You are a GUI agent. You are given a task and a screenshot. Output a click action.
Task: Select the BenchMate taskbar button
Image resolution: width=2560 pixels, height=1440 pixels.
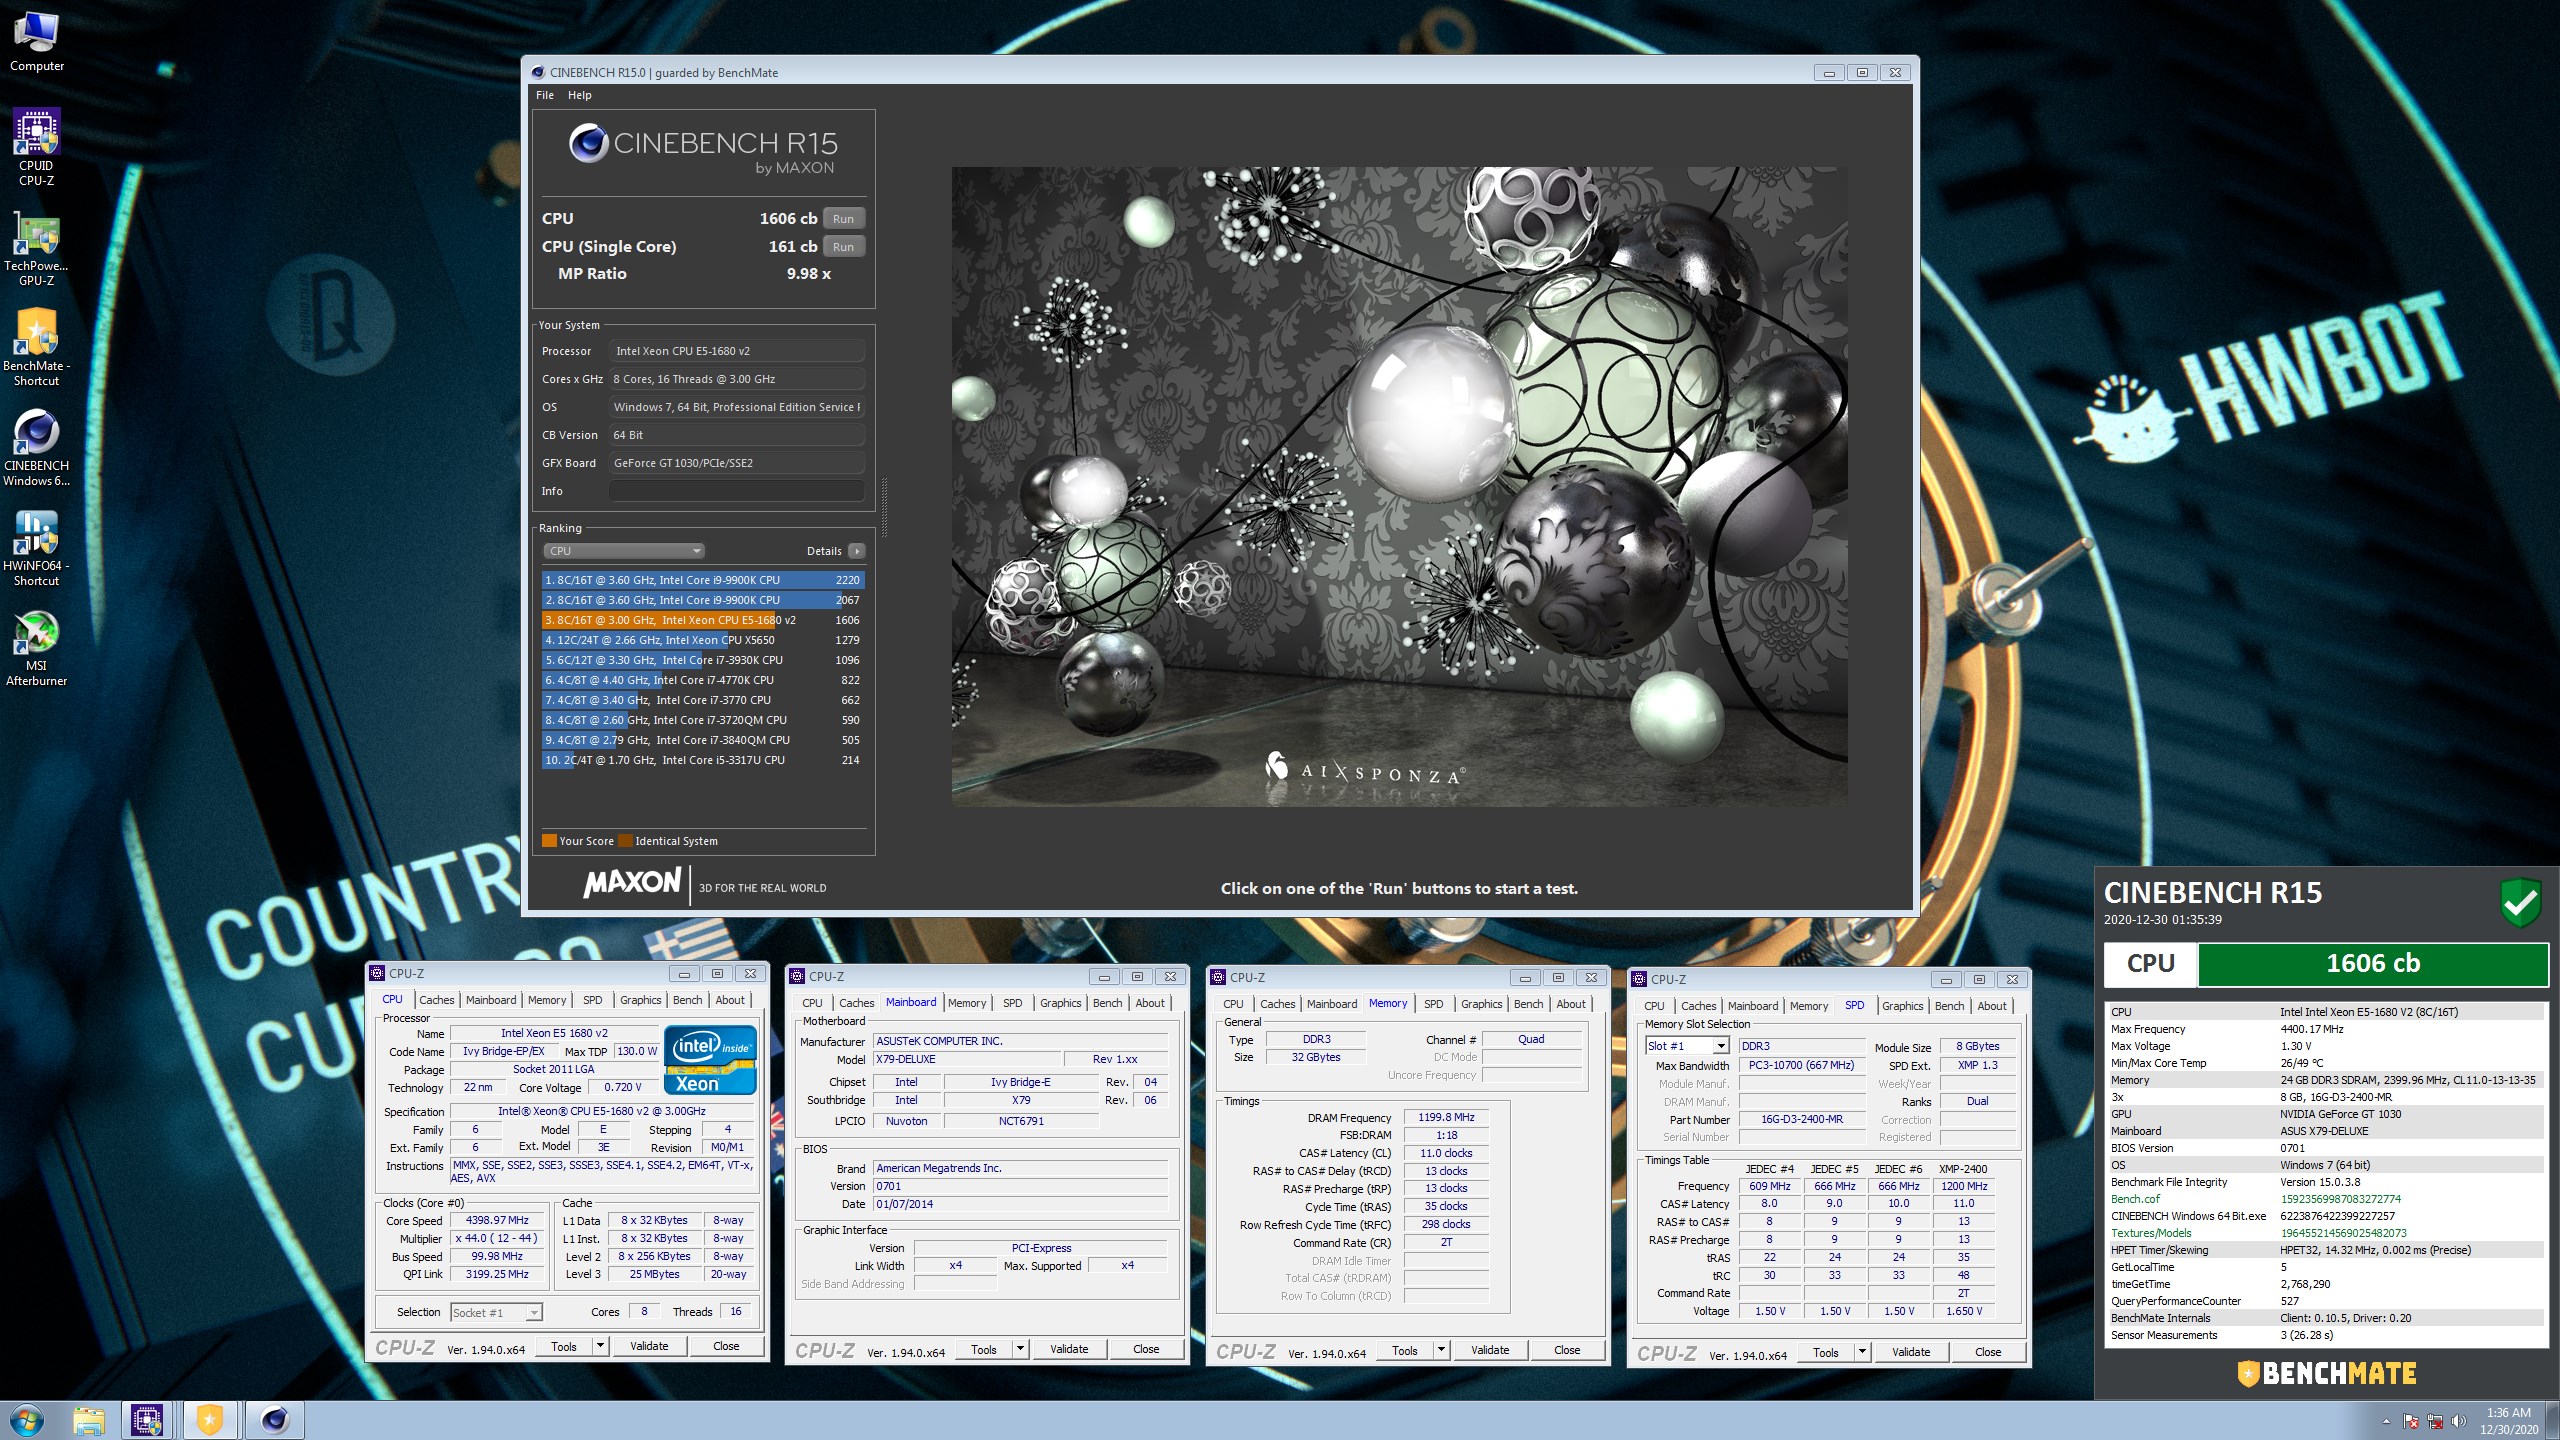pos(209,1420)
